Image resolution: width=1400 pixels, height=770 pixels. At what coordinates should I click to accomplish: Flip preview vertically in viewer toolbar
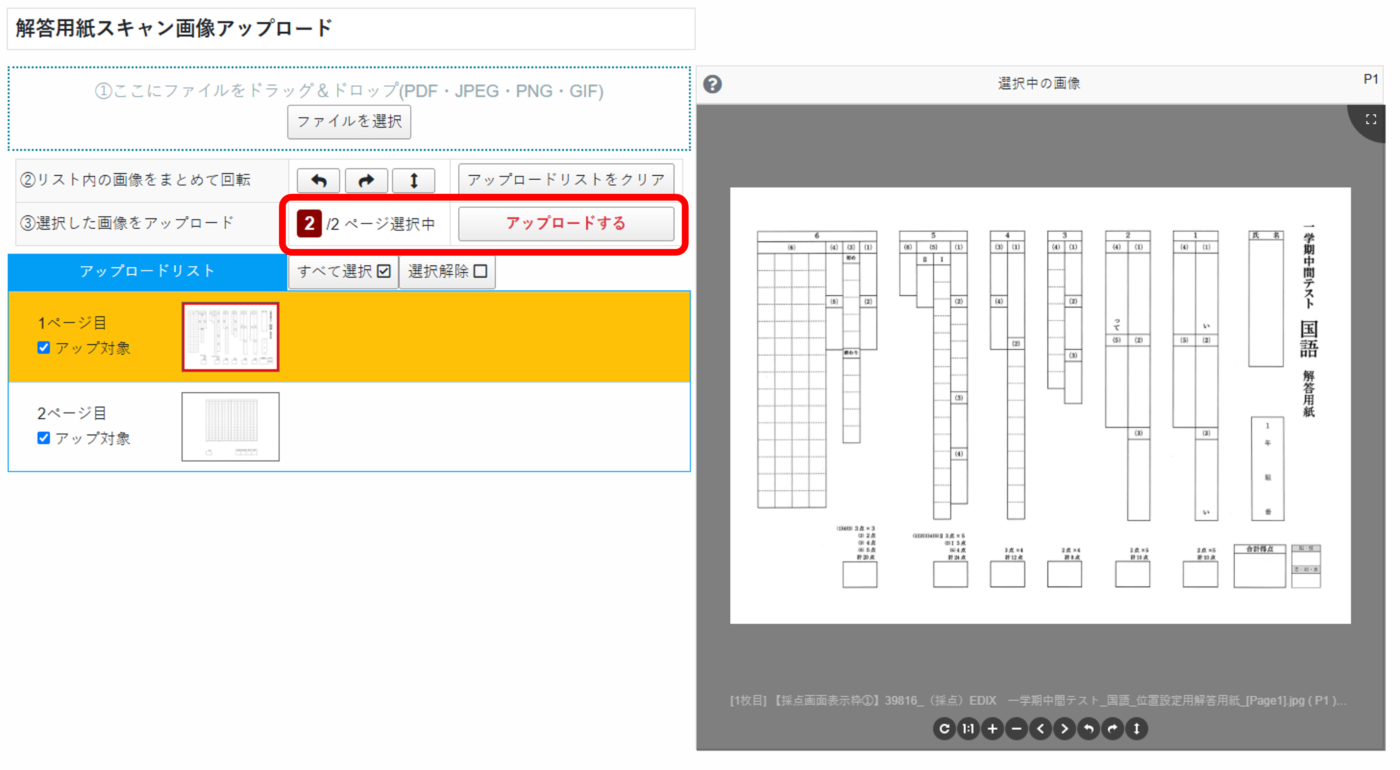(1136, 729)
